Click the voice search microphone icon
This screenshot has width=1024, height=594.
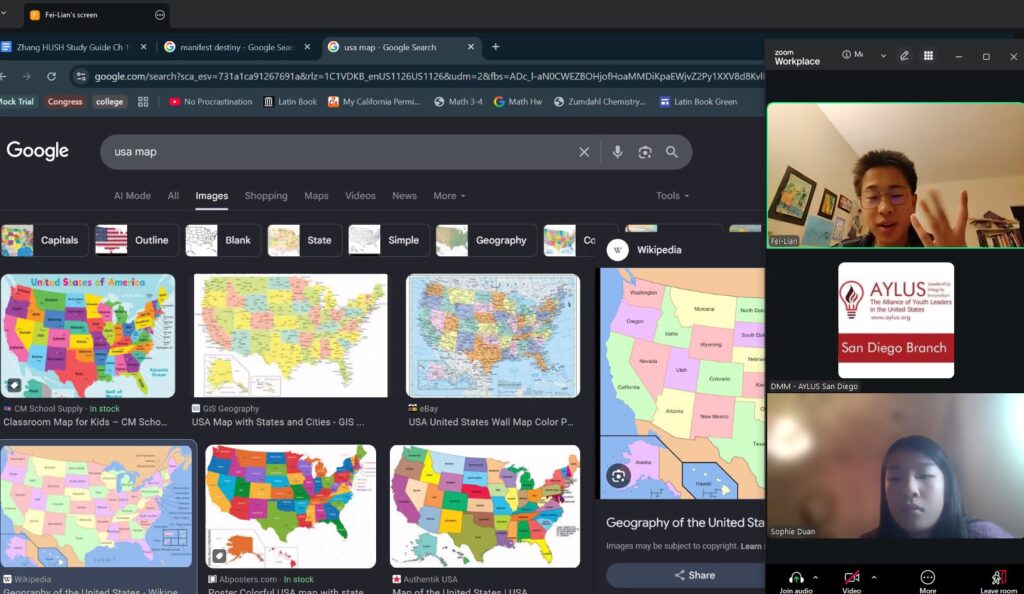(617, 152)
